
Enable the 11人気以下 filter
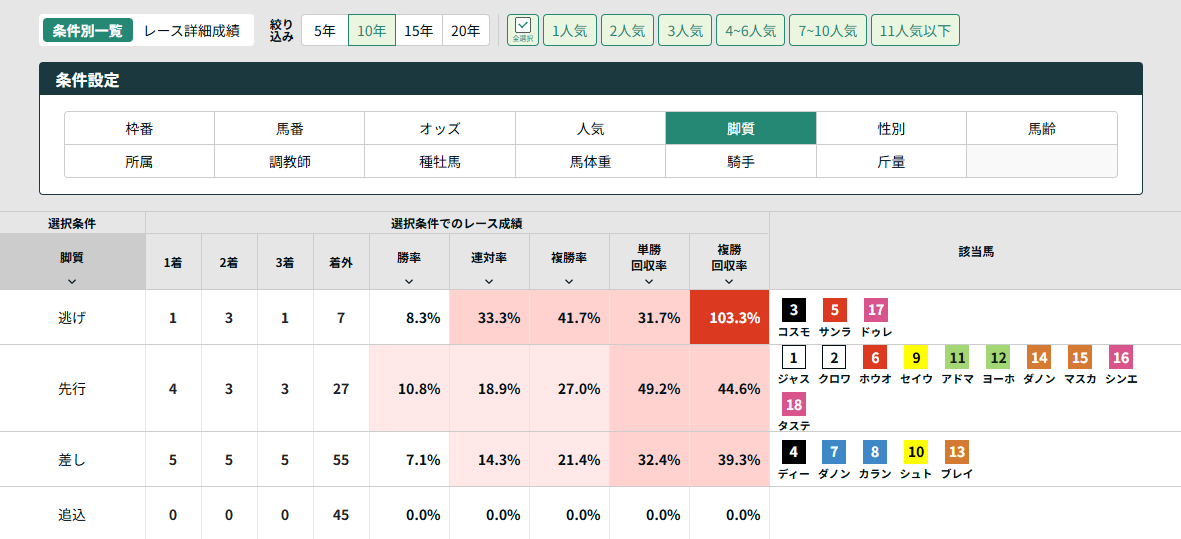[x=915, y=31]
